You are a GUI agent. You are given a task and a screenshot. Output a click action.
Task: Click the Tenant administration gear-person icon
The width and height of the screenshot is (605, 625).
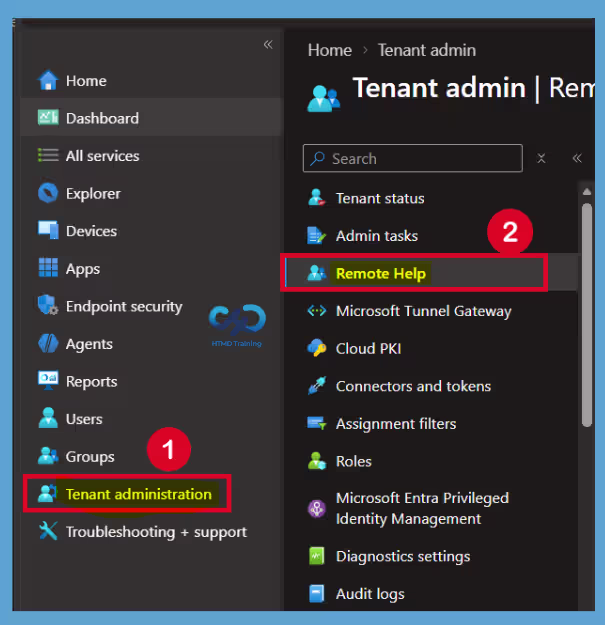tap(48, 493)
